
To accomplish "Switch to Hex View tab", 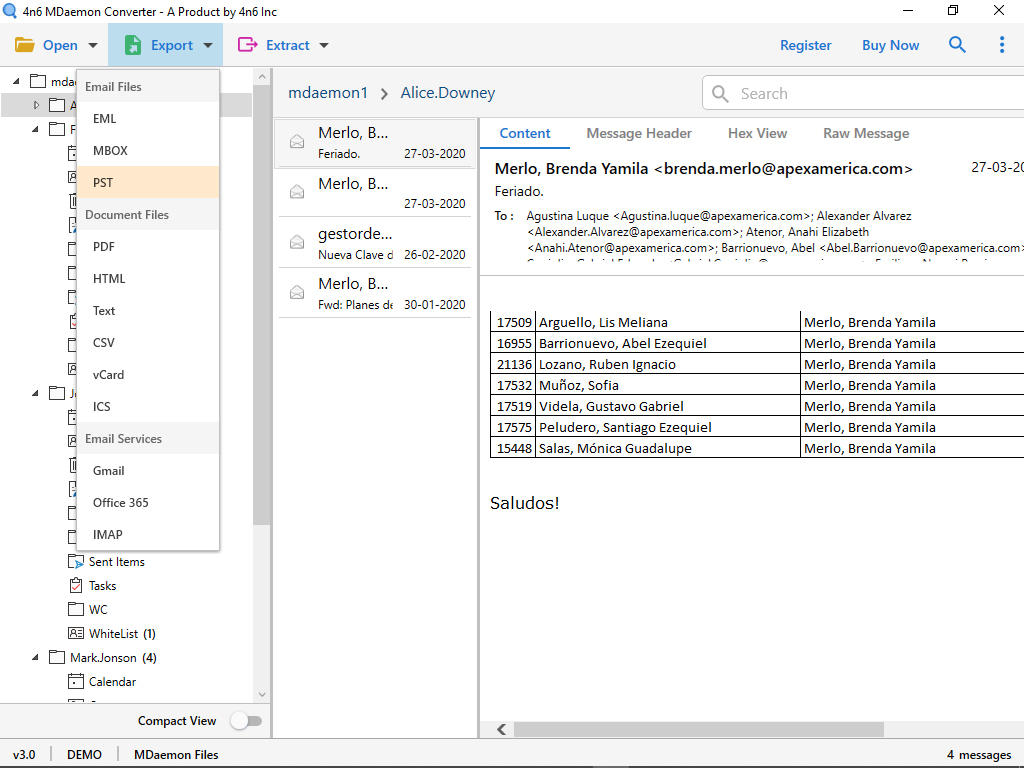I will pyautogui.click(x=757, y=133).
